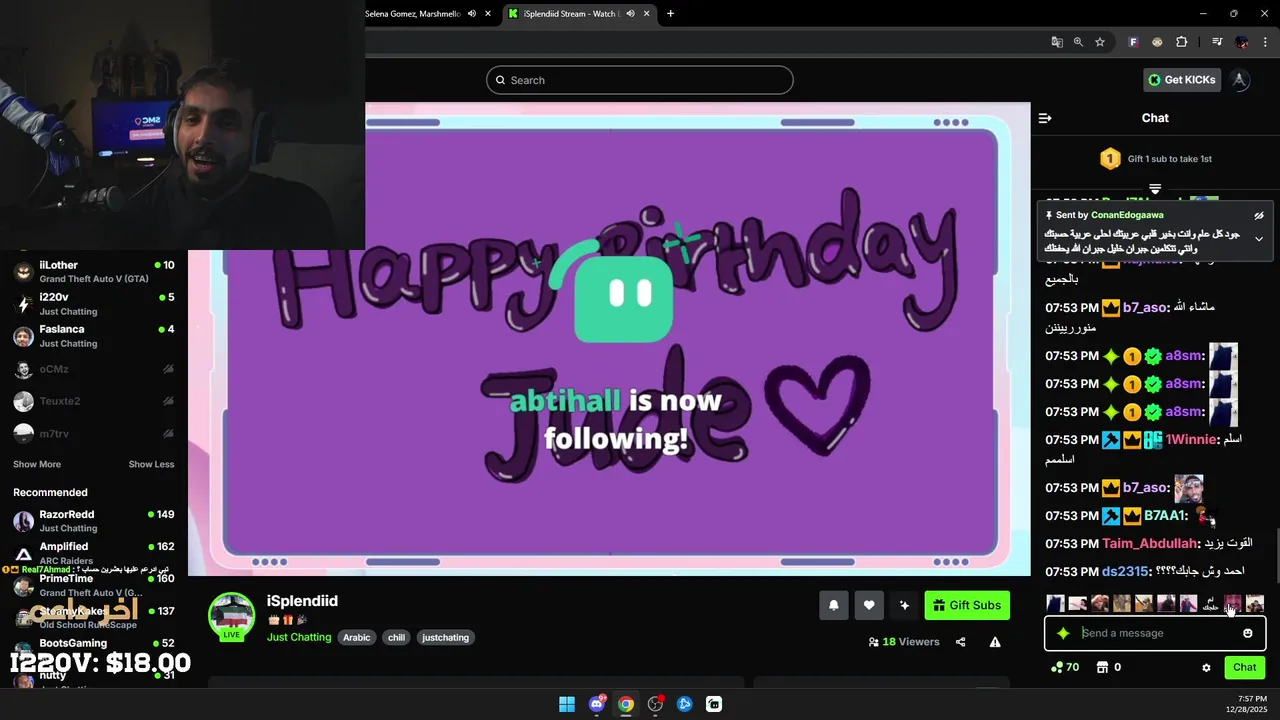This screenshot has height=720, width=1280.
Task: Open the Chrome three-dot menu
Action: click(1263, 42)
